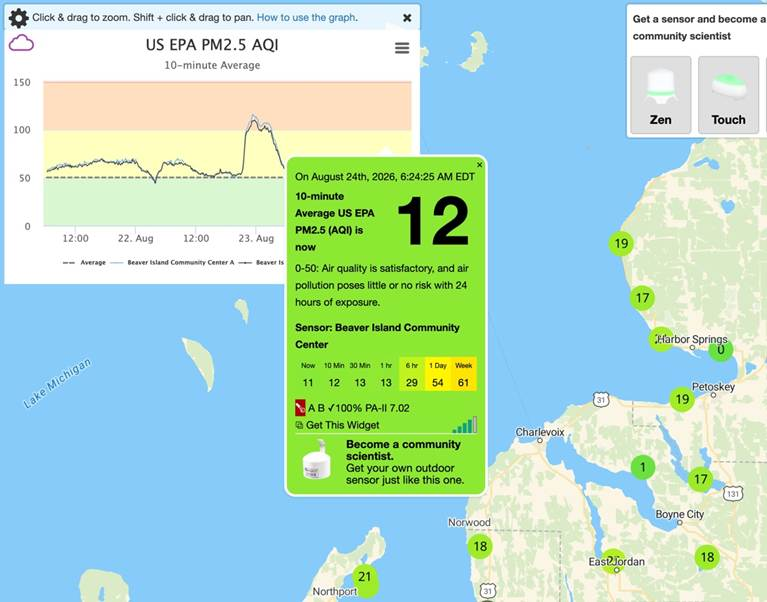Click the Charlevoix town label on map
The height and width of the screenshot is (602, 767).
[x=540, y=432]
